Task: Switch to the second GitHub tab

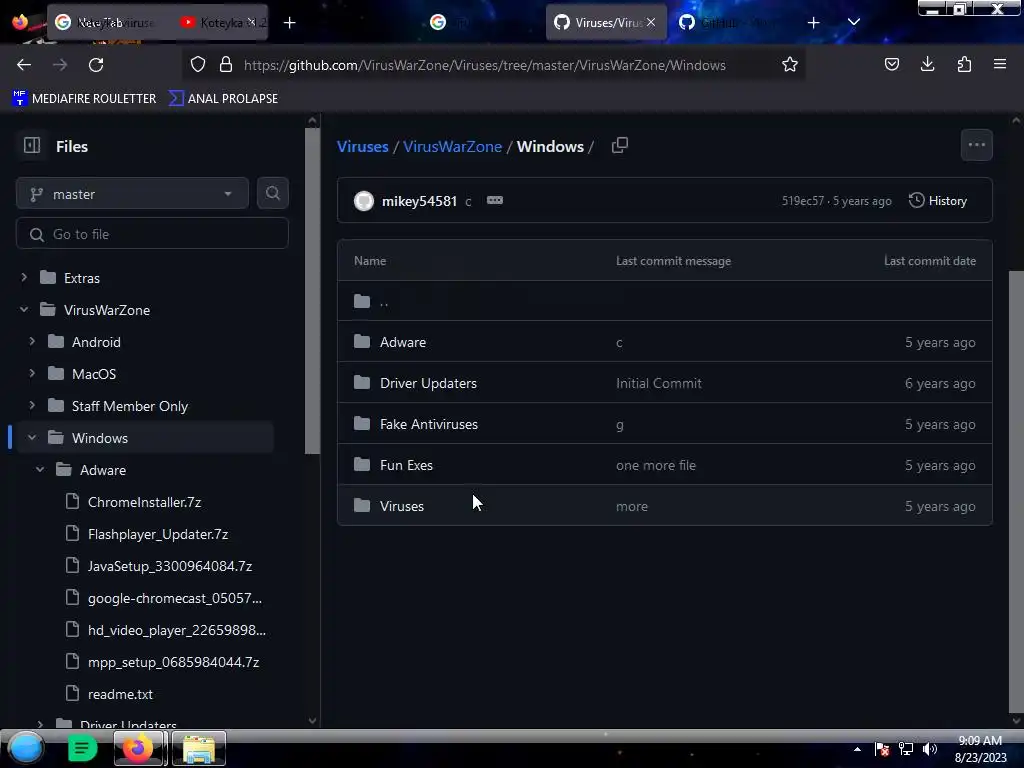Action: [x=728, y=22]
